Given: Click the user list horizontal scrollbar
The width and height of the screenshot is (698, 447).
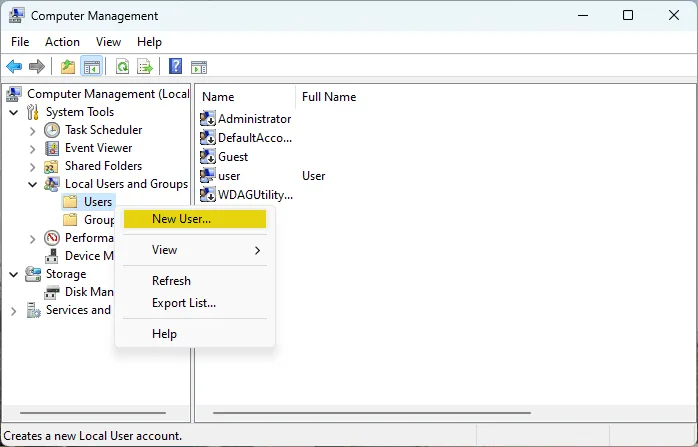Looking at the screenshot, I should 372,413.
